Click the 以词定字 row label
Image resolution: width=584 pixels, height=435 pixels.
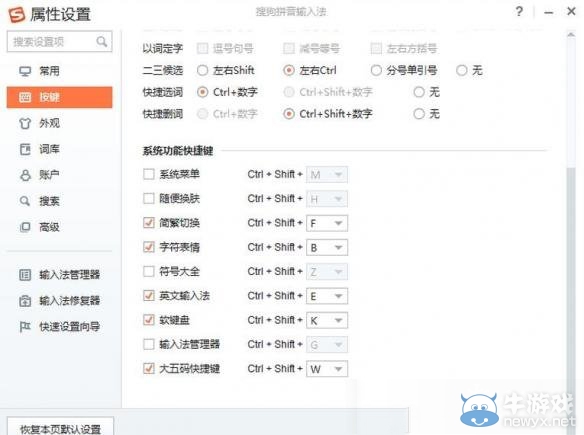pyautogui.click(x=163, y=48)
